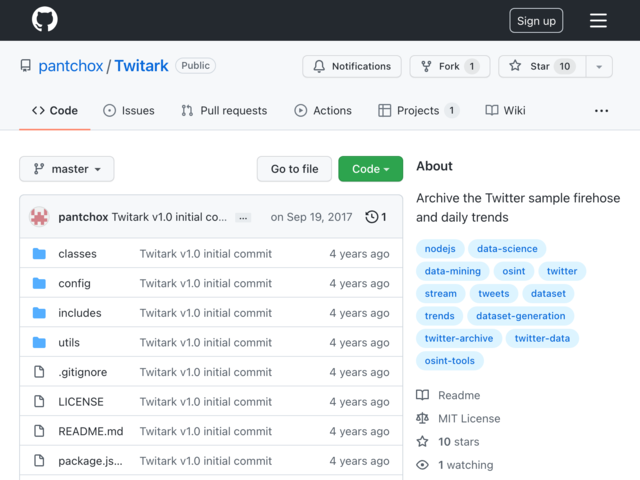
Task: Click the package.json file icon
Action: [x=39, y=461]
